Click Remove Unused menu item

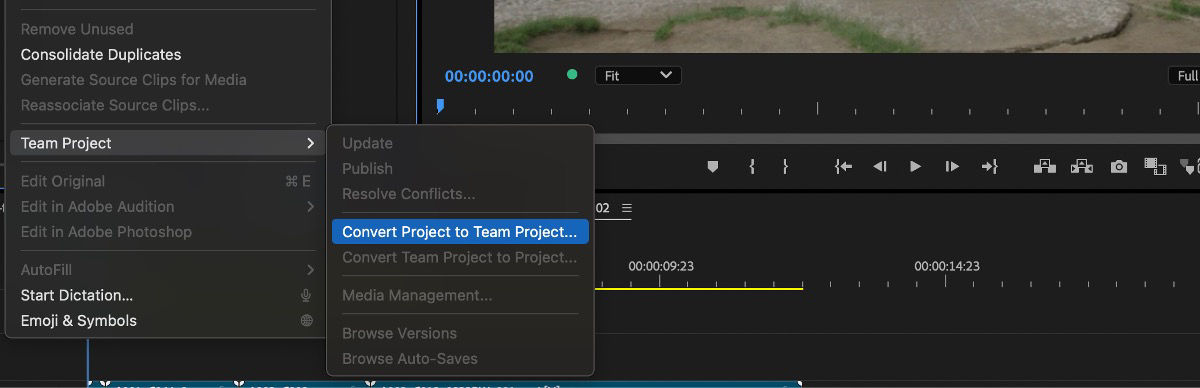(168, 29)
